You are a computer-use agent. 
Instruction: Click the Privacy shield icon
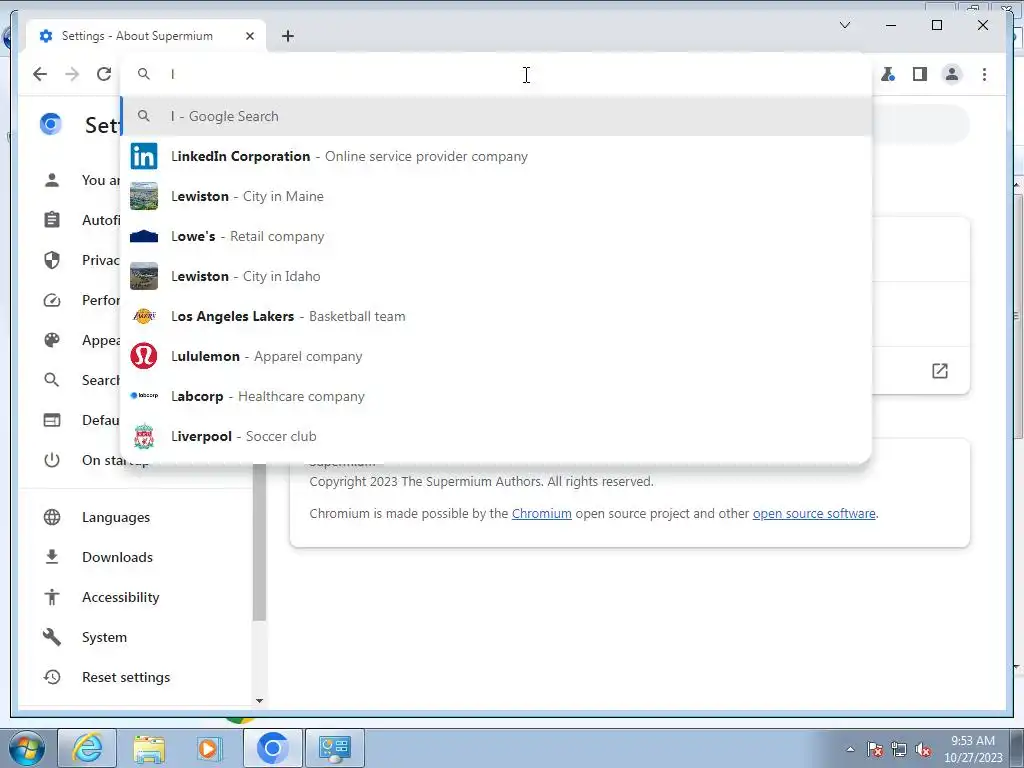click(x=52, y=260)
